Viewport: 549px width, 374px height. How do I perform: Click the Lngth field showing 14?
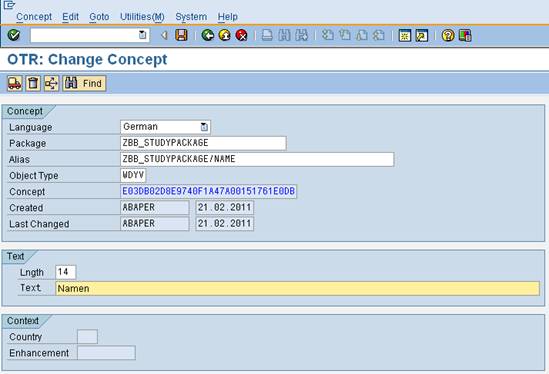(65, 272)
